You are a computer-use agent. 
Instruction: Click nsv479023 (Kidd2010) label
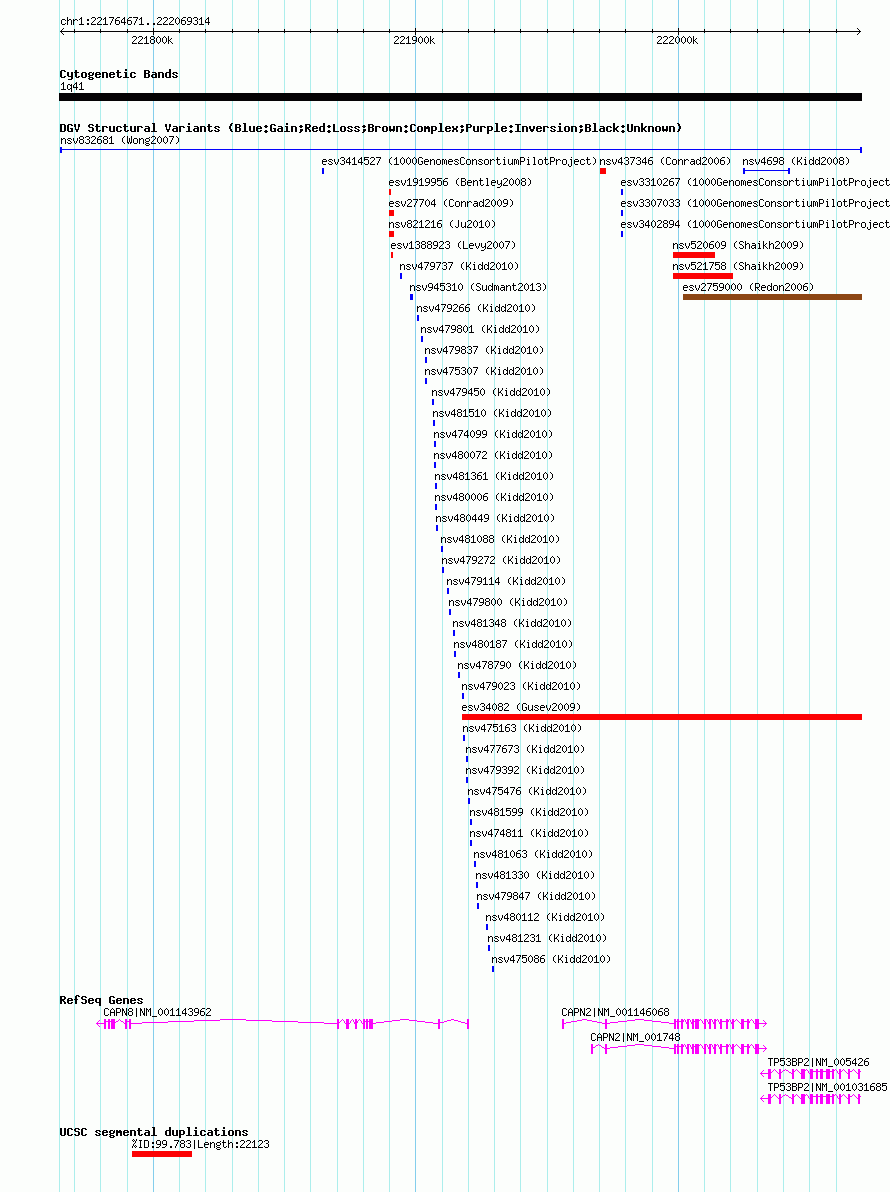pyautogui.click(x=521, y=686)
